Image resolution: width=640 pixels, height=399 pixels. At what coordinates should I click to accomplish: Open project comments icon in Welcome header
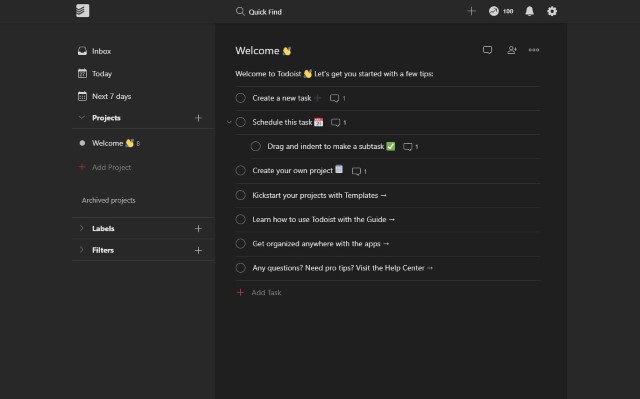pos(487,50)
